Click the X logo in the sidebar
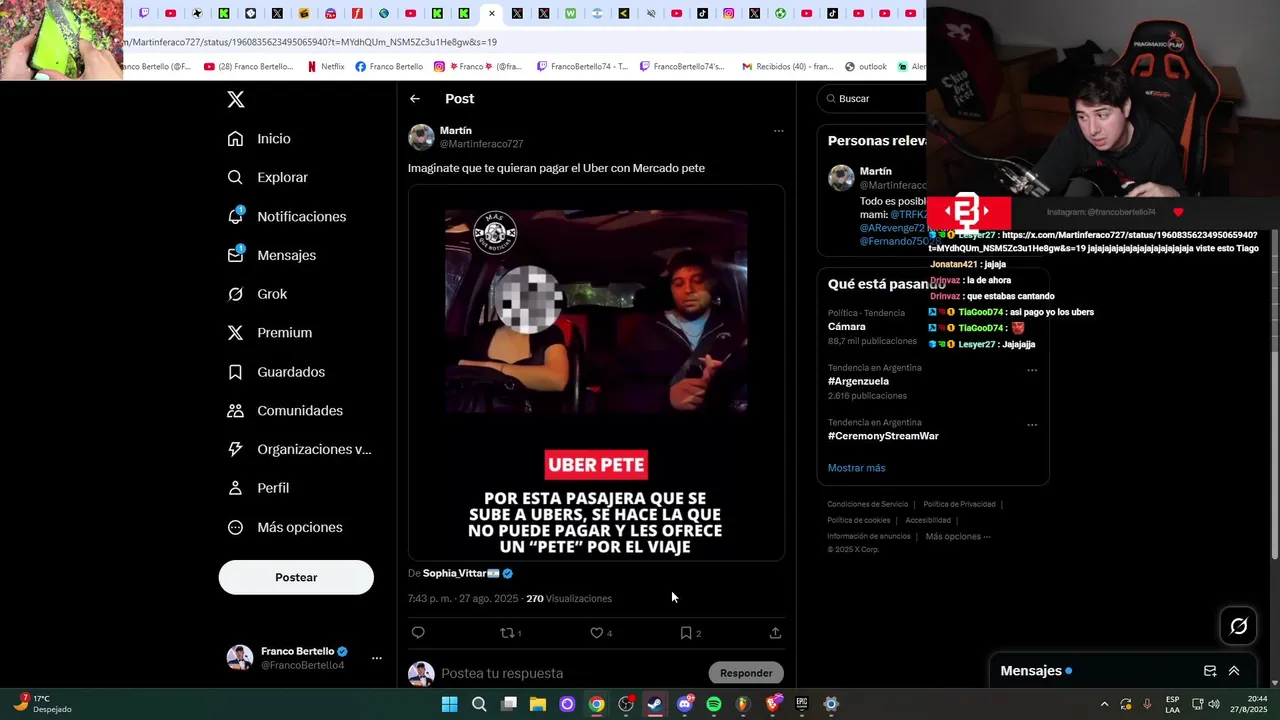 coord(235,99)
